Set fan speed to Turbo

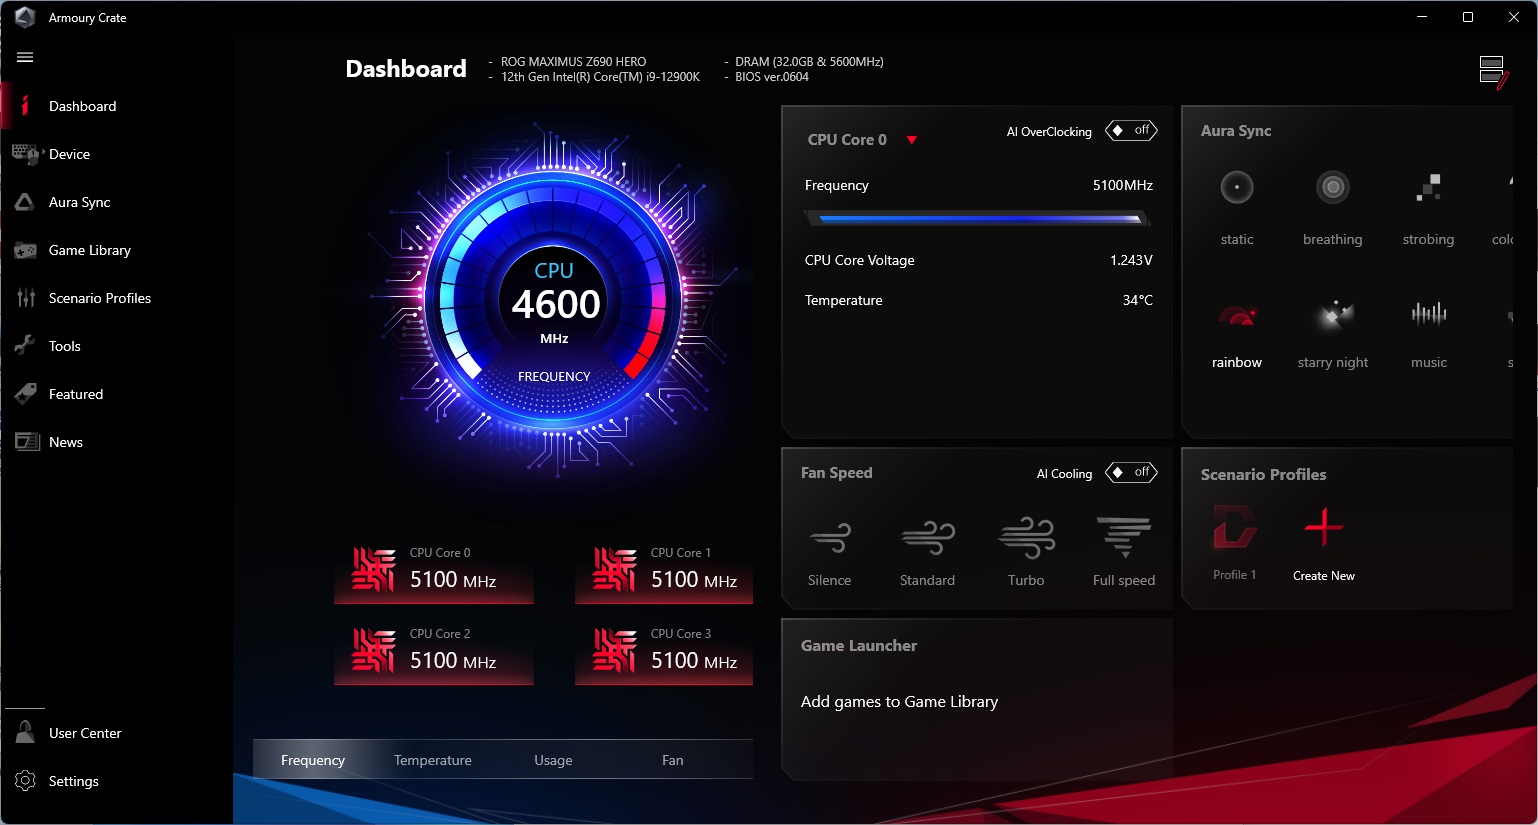pyautogui.click(x=1026, y=538)
